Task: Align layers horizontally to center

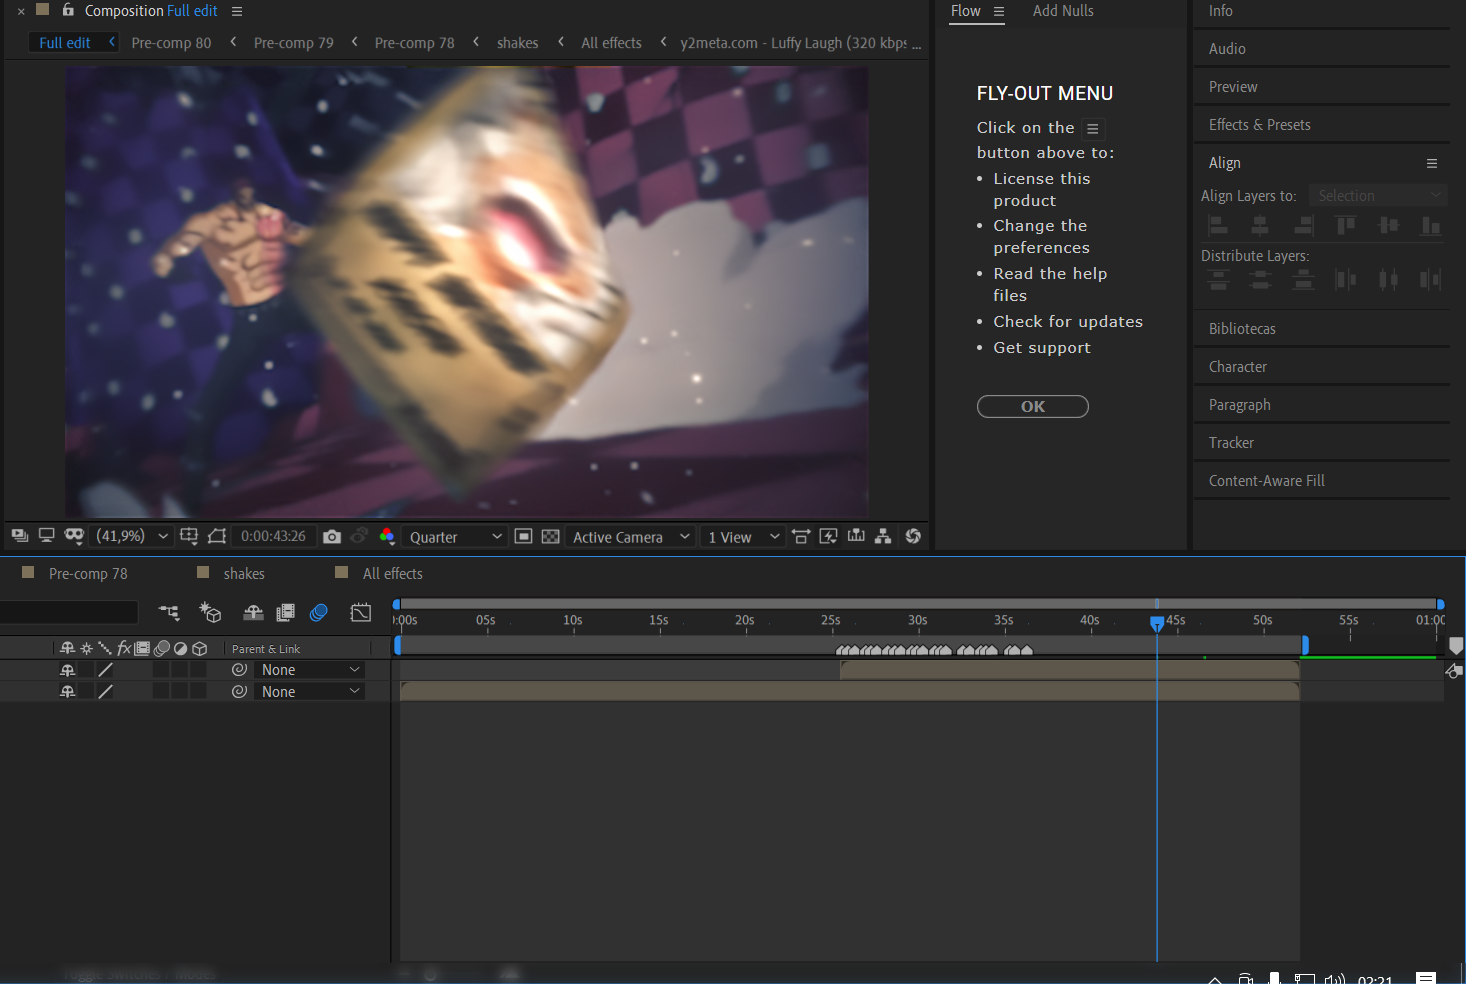Action: pos(1260,226)
